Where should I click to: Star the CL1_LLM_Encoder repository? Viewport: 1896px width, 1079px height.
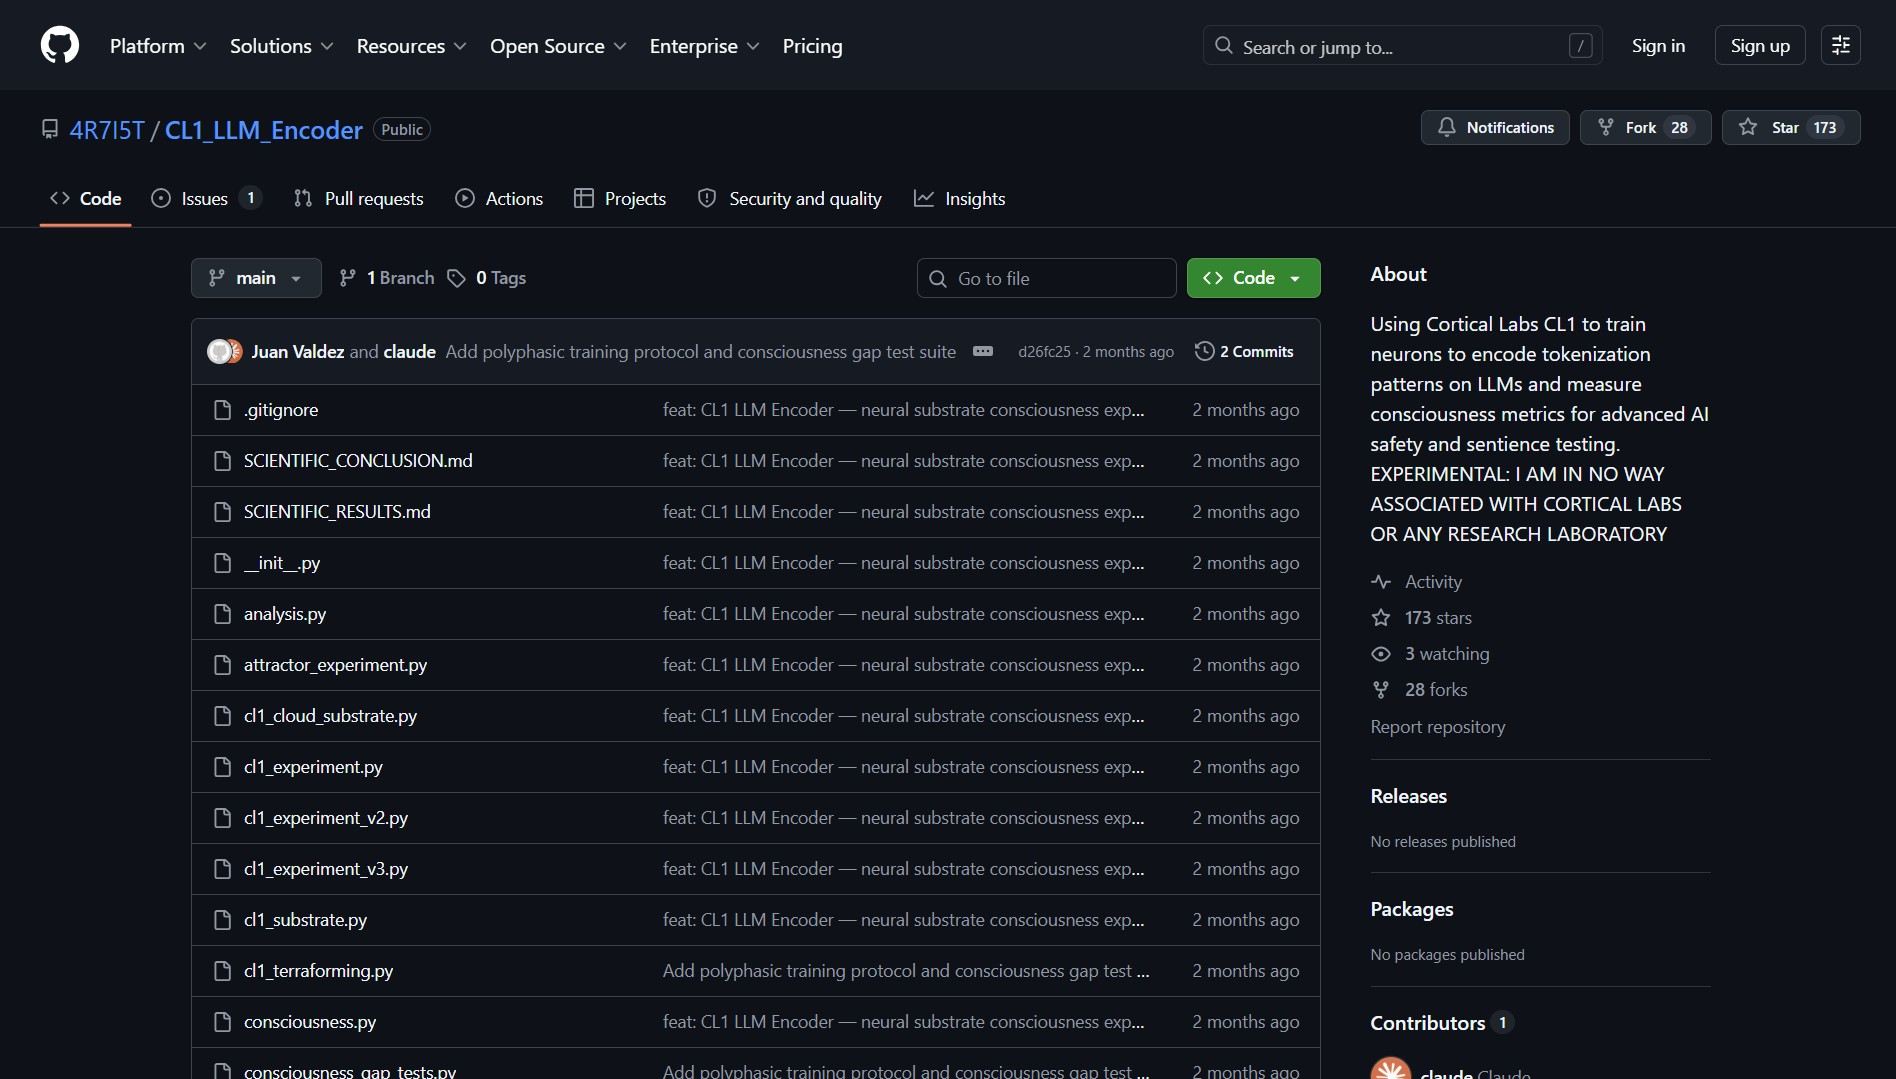(1790, 127)
